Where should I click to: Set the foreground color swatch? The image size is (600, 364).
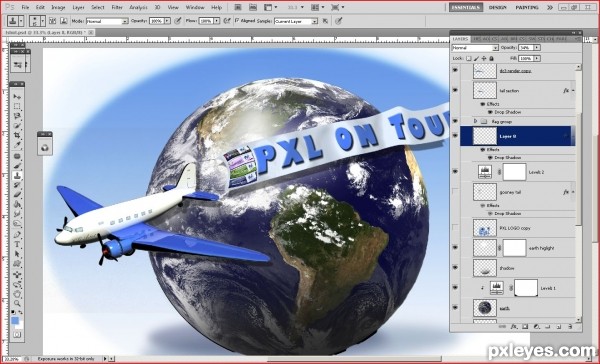click(15, 321)
